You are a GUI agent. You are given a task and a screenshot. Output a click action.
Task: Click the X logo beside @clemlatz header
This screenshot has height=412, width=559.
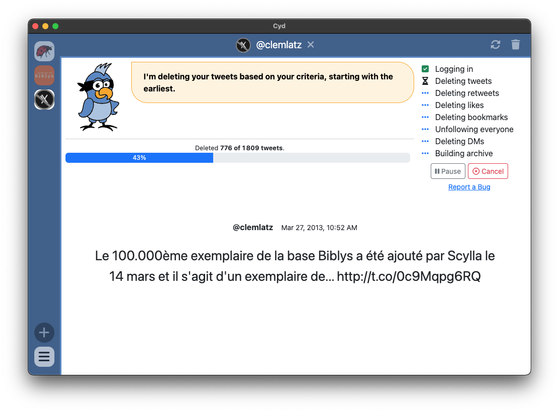pyautogui.click(x=243, y=45)
